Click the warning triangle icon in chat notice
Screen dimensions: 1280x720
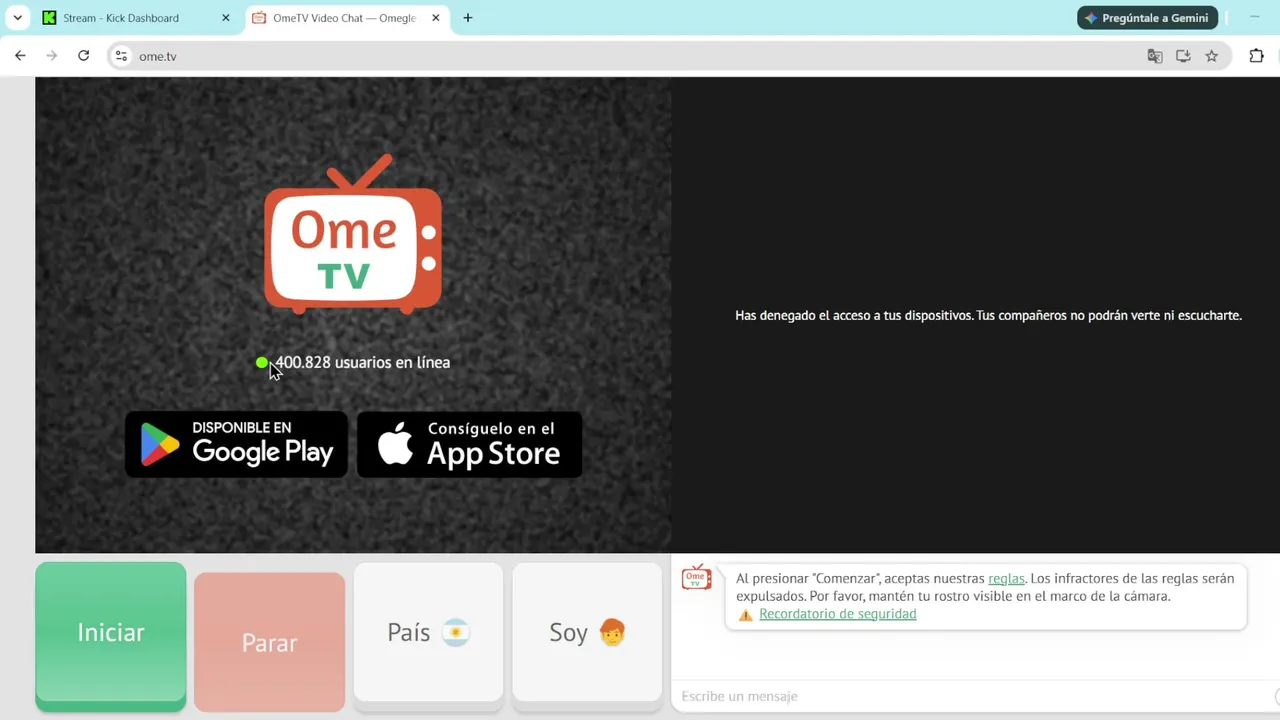(x=745, y=615)
